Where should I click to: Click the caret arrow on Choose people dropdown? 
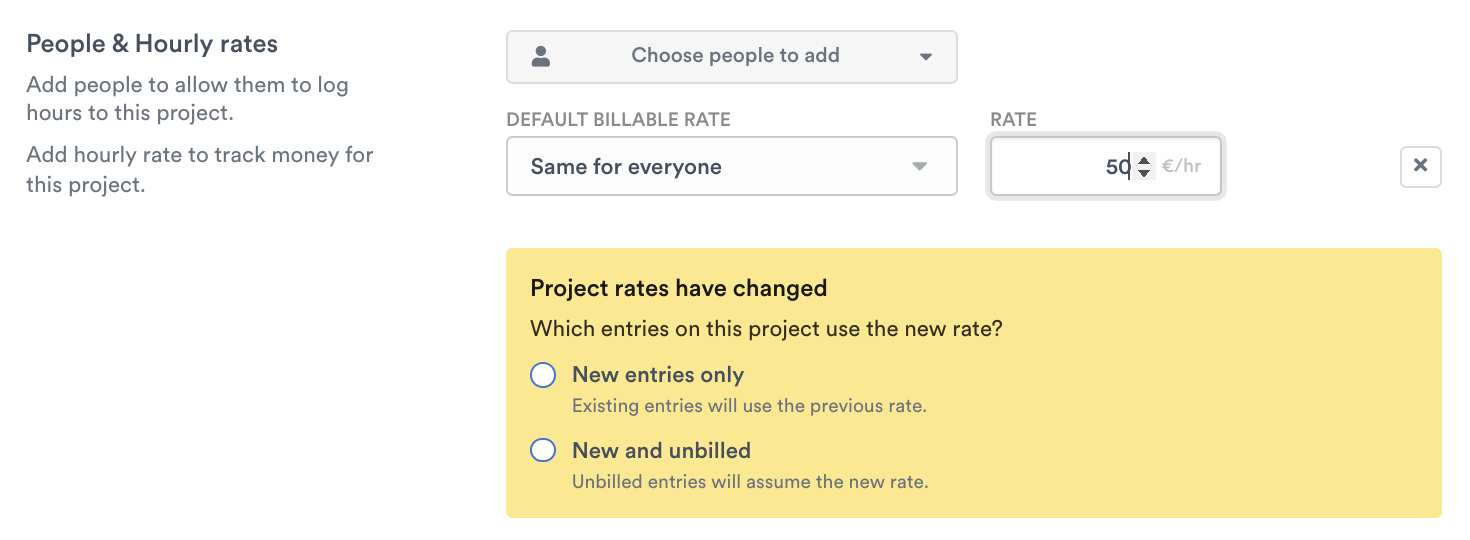925,57
